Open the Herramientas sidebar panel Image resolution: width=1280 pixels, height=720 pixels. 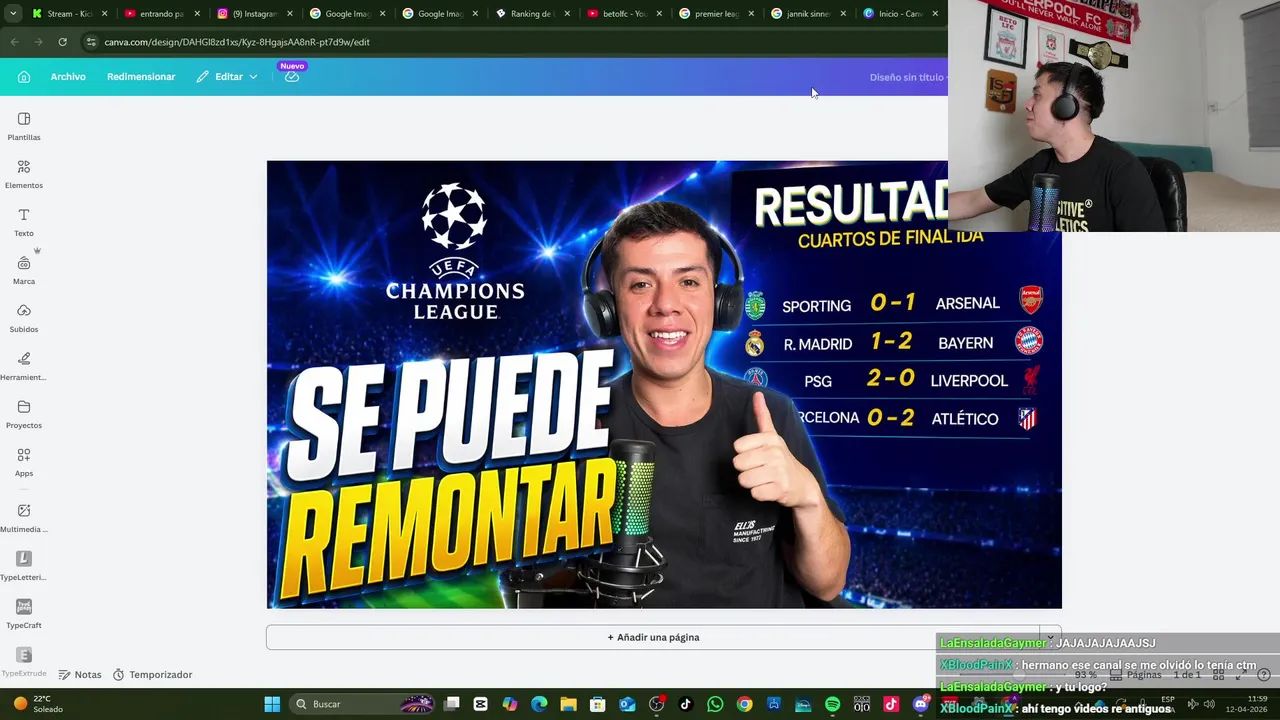24,366
